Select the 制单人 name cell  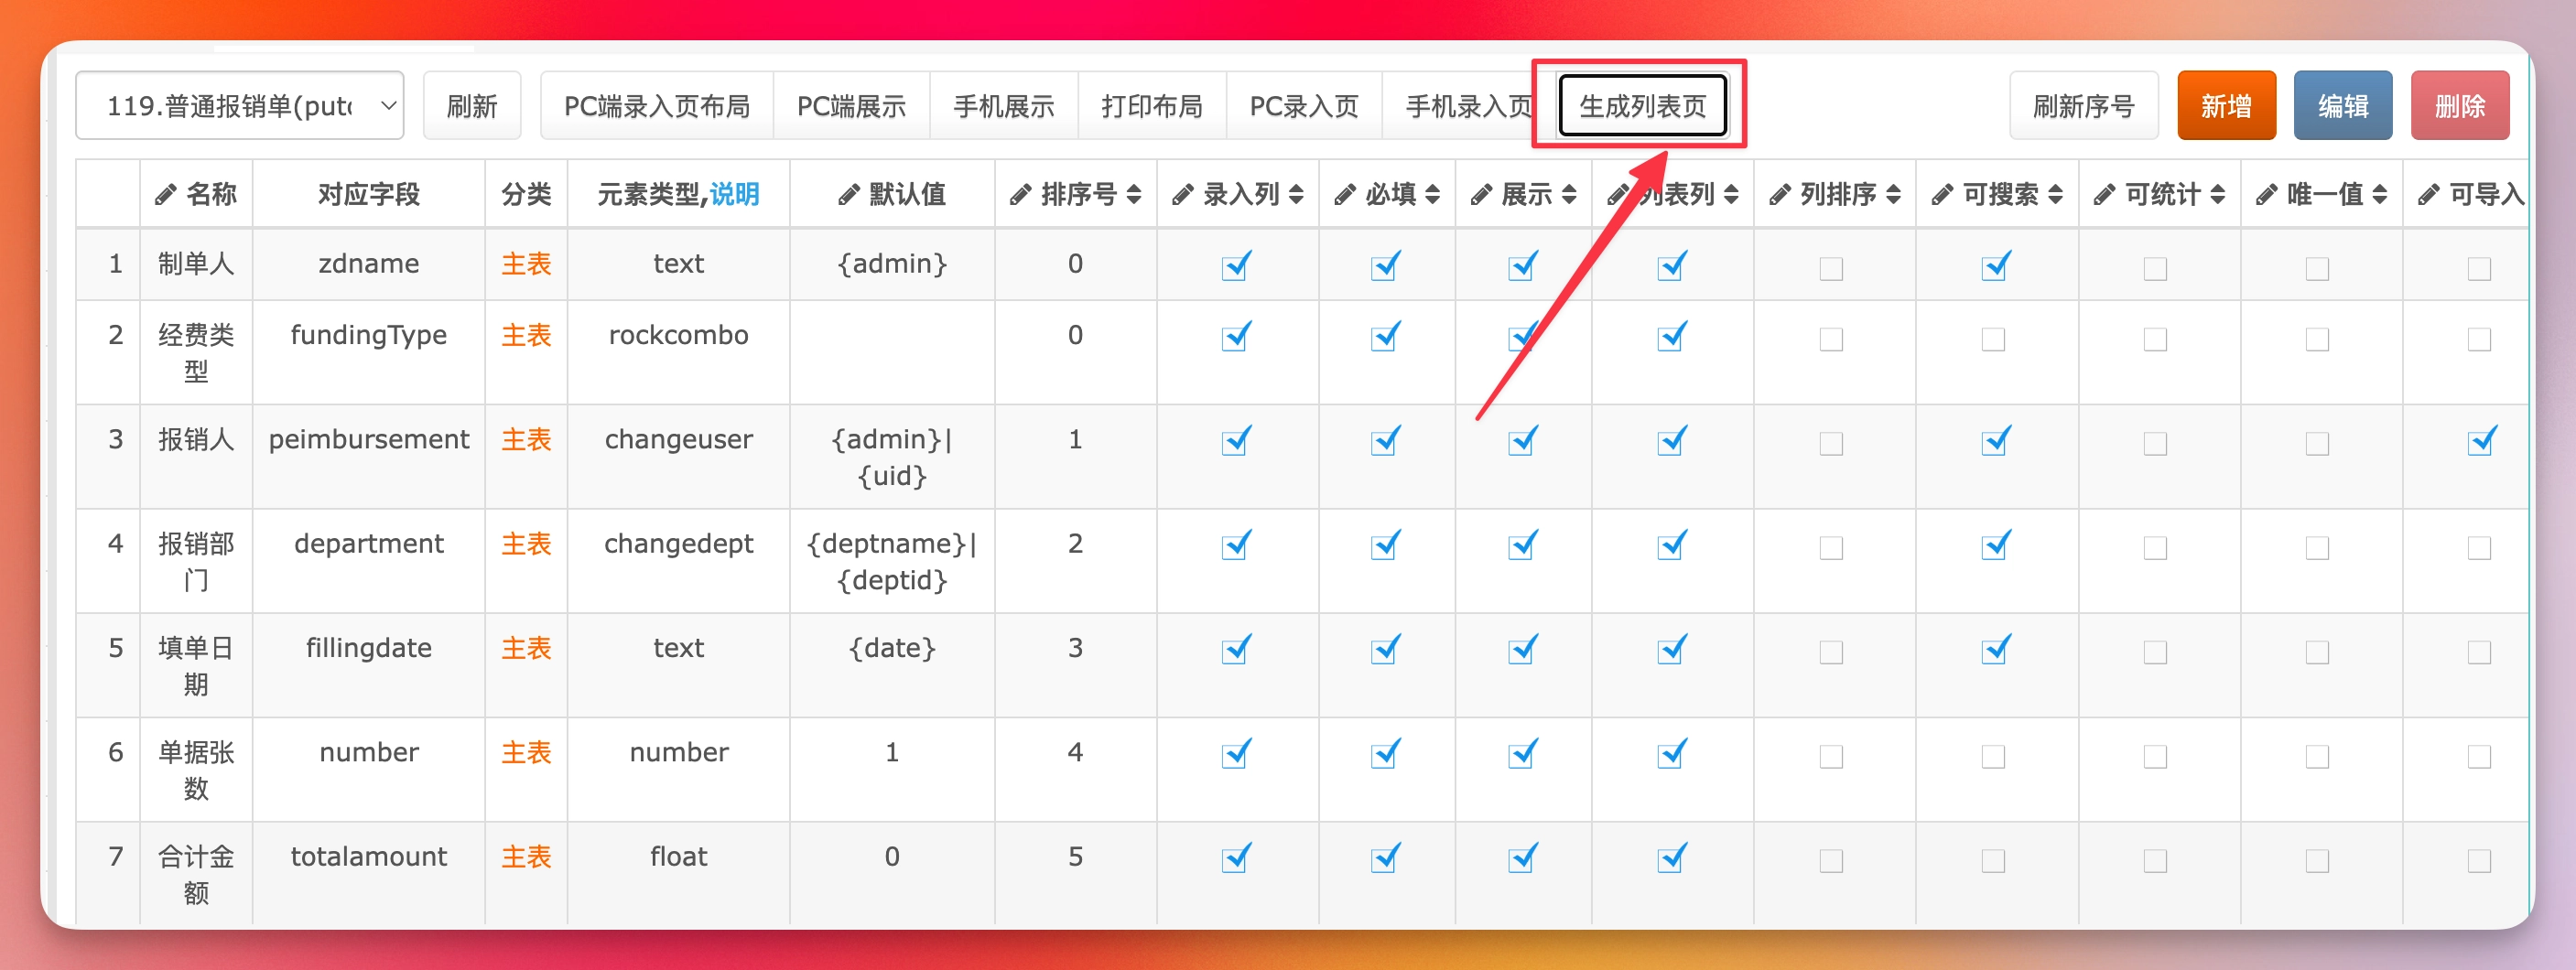(x=196, y=264)
